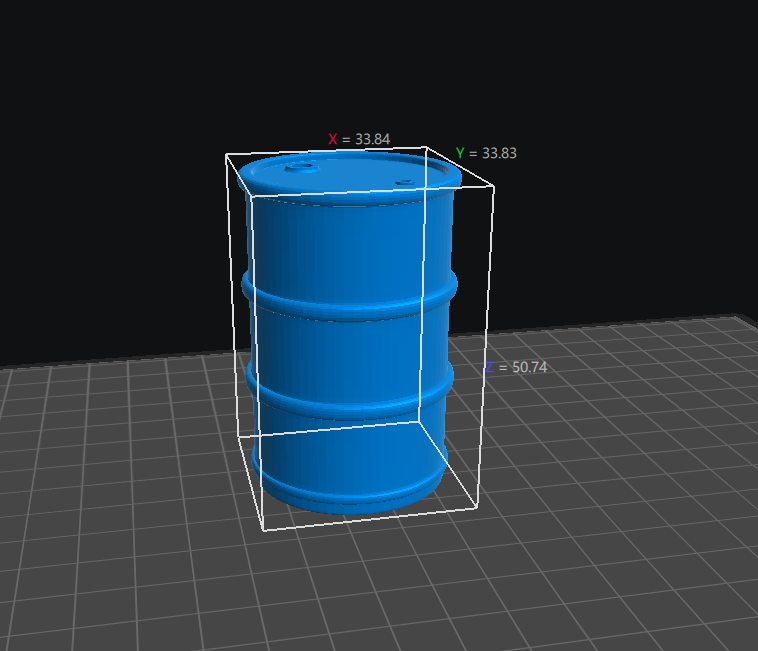This screenshot has height=651, width=758.
Task: Click the Y = 33.83 dimension label
Action: point(486,153)
